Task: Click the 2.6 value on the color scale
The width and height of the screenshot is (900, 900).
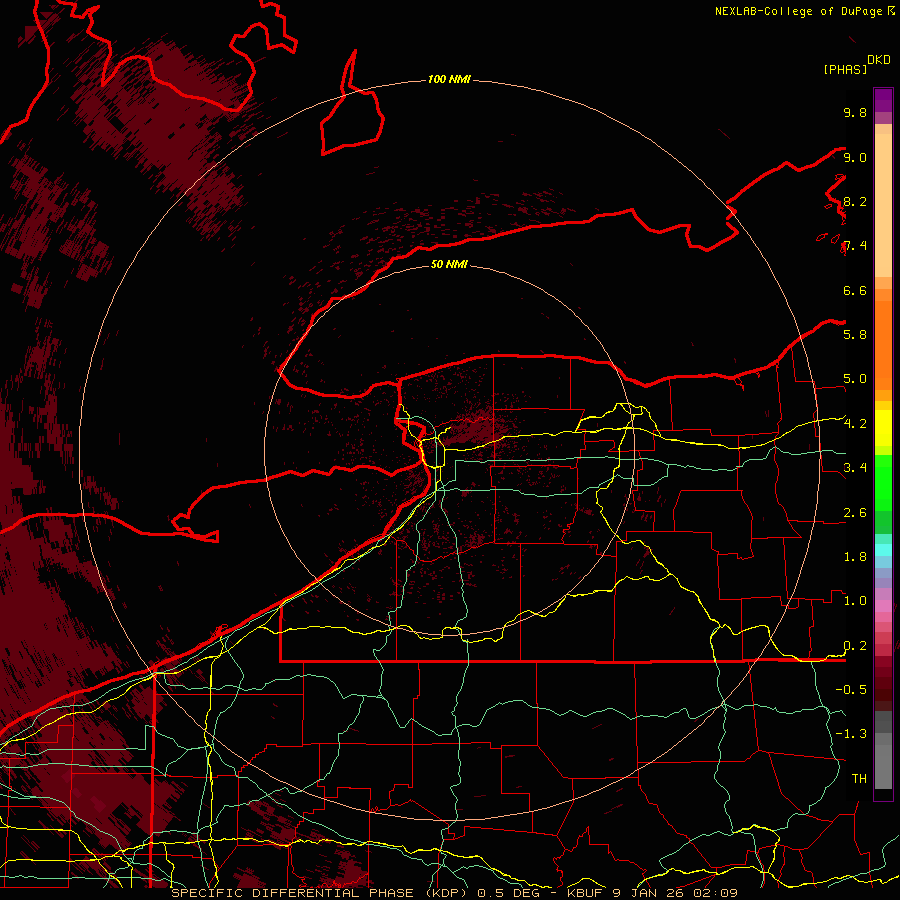Action: click(x=855, y=513)
